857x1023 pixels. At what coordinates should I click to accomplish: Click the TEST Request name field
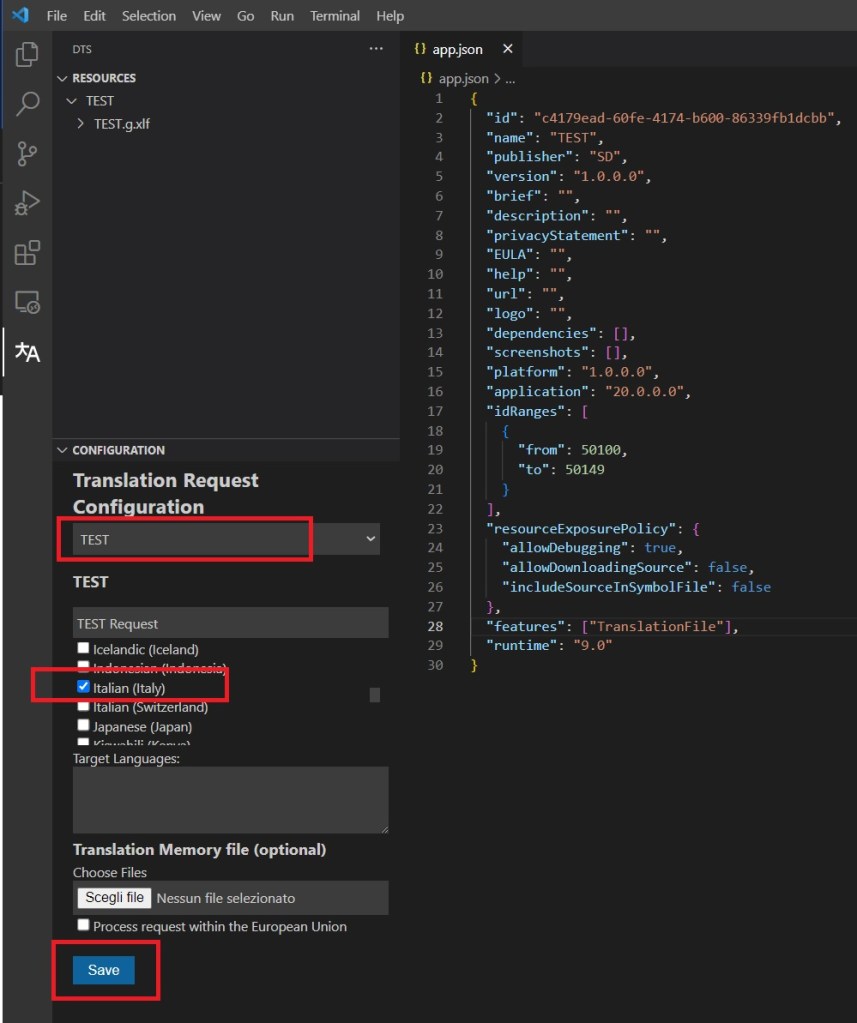(230, 623)
